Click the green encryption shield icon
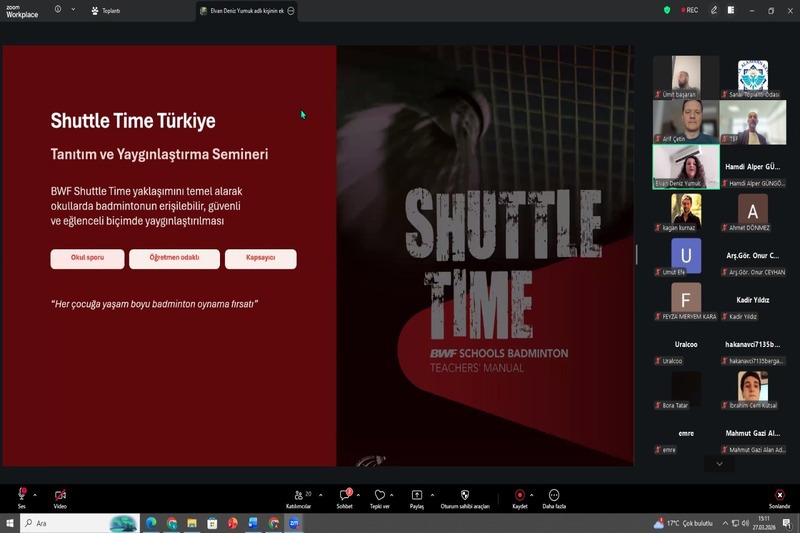Viewport: 800px width, 533px height. 667,10
